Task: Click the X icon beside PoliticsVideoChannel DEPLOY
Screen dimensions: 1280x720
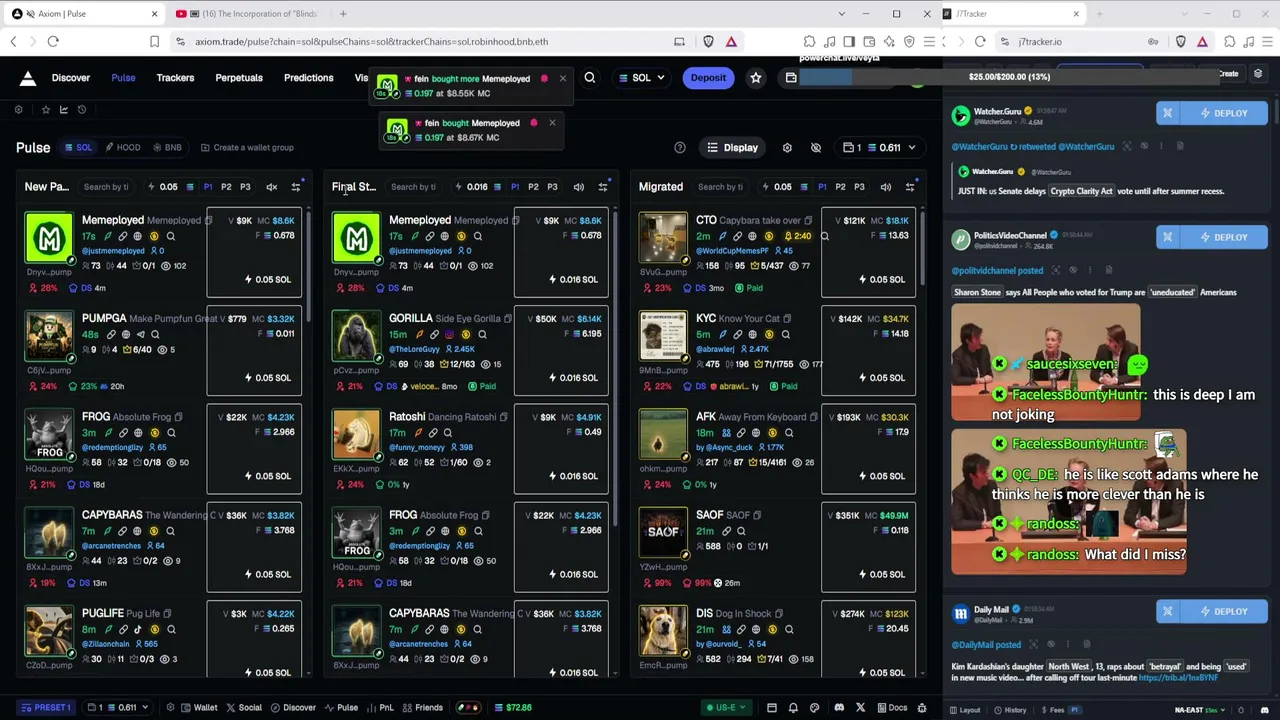Action: point(1167,237)
